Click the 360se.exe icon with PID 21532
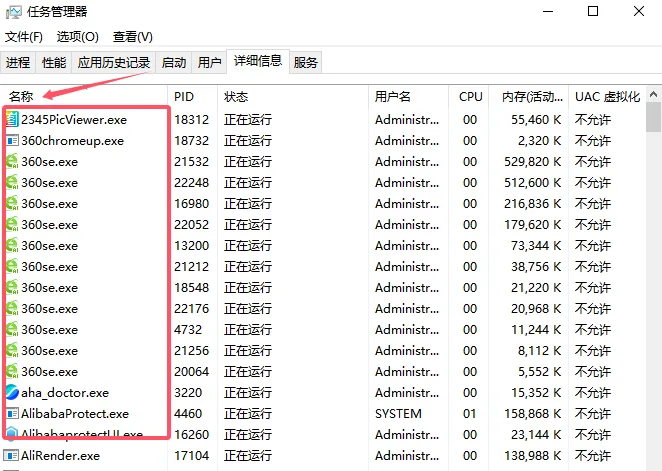Image resolution: width=662 pixels, height=471 pixels. pyautogui.click(x=12, y=162)
